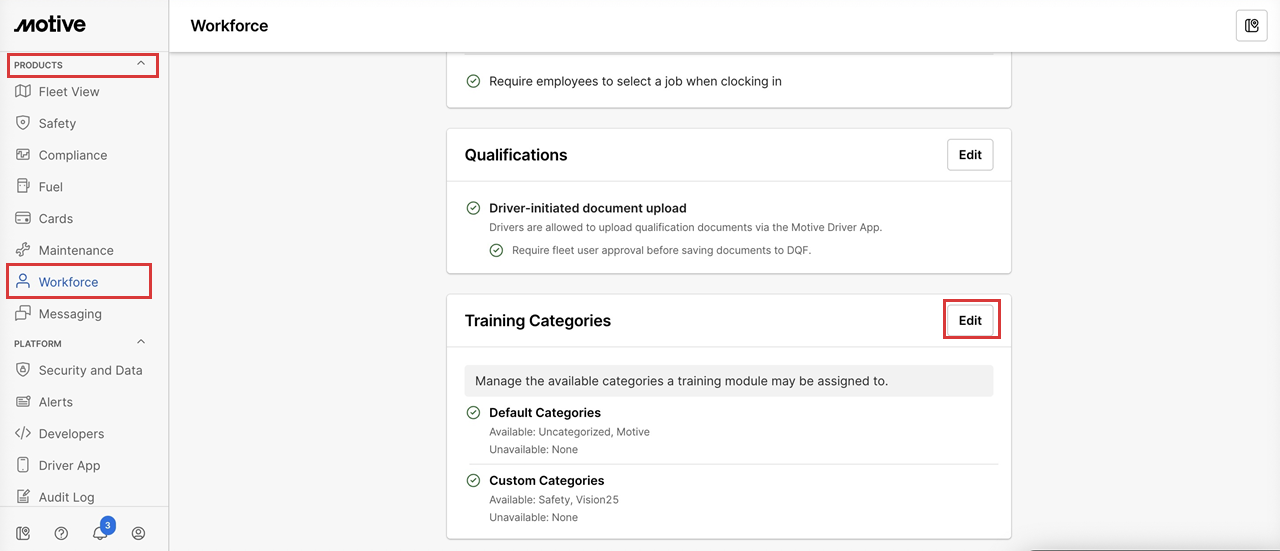This screenshot has width=1280, height=551.
Task: Open the user profile icon
Action: [x=138, y=533]
